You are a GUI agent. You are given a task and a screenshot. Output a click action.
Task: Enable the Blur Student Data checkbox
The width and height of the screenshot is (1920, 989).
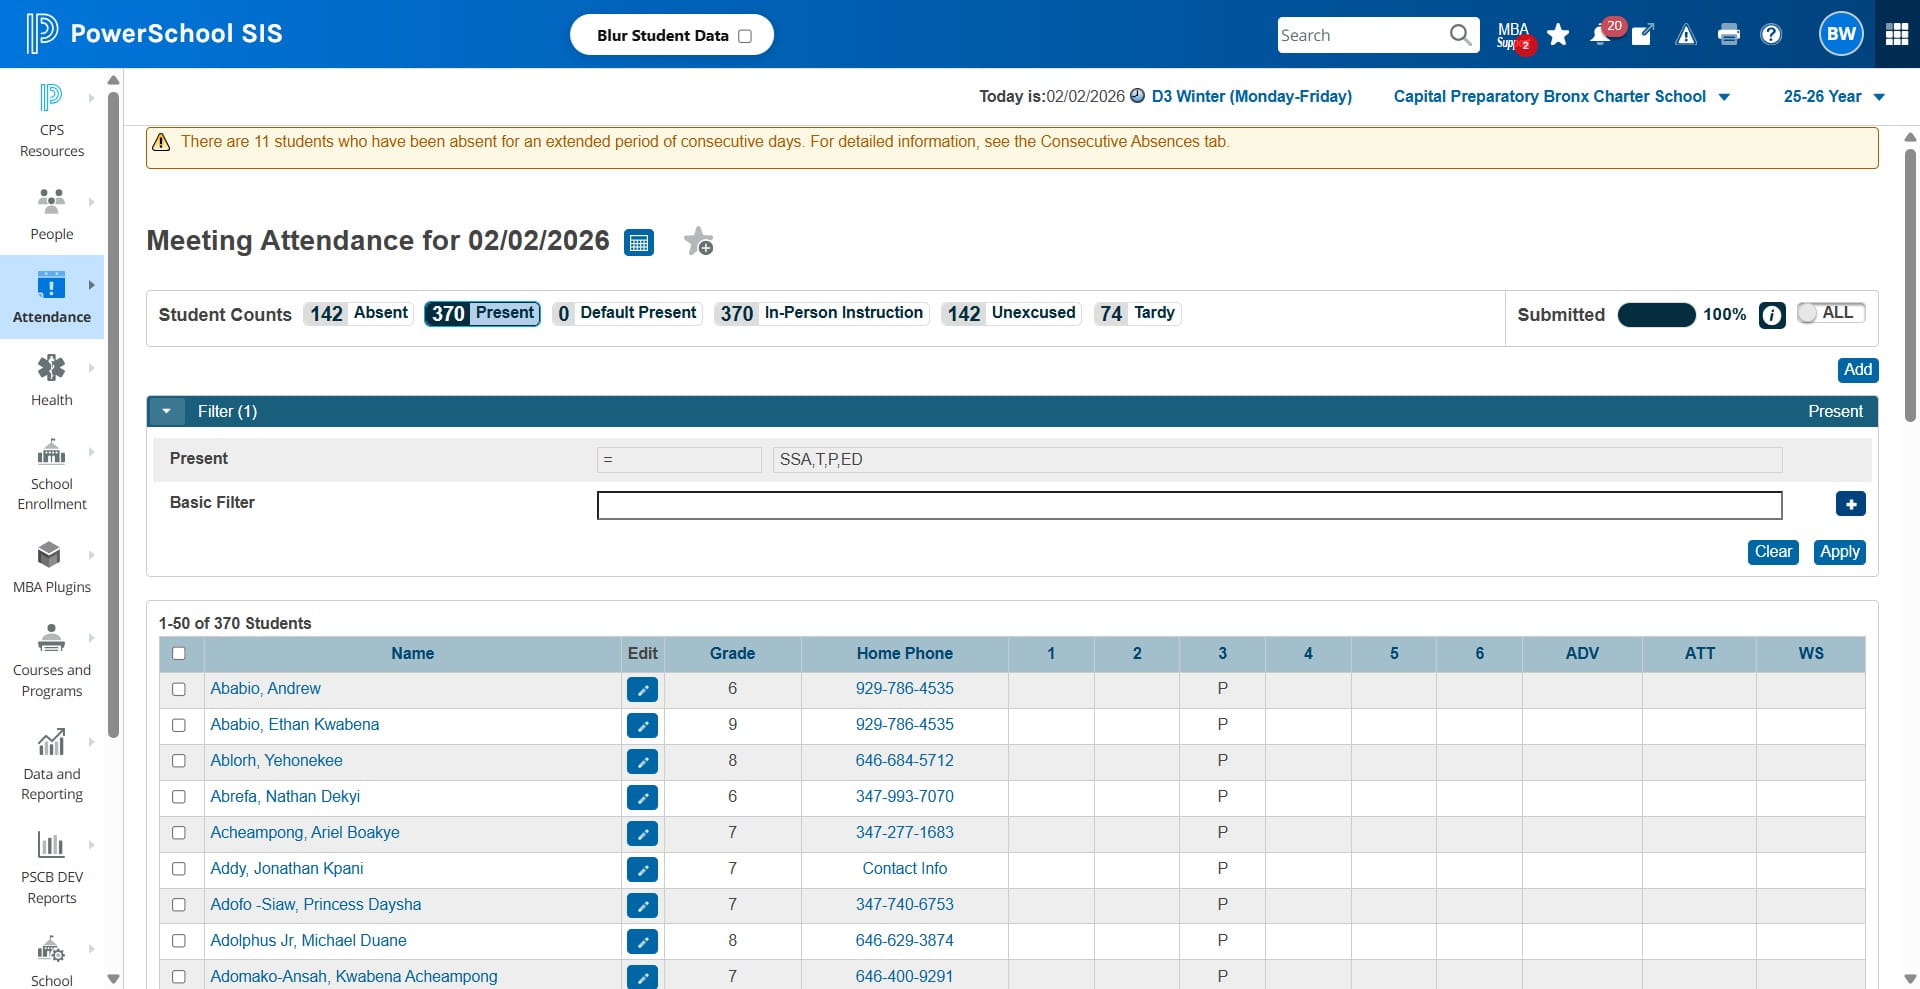click(x=745, y=36)
